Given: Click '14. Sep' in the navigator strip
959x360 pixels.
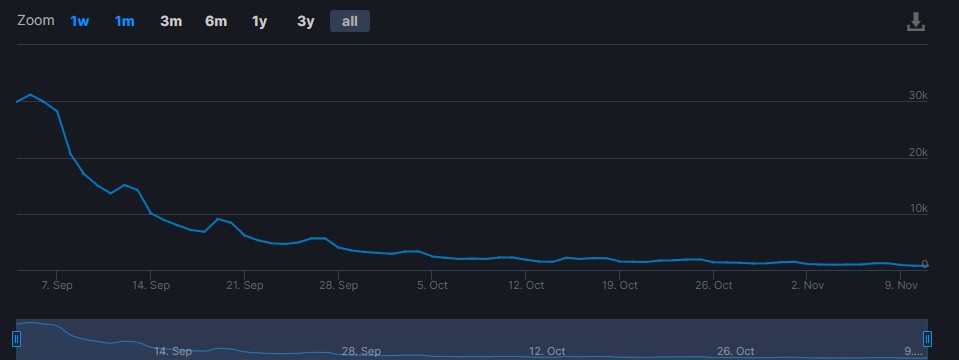Looking at the screenshot, I should pyautogui.click(x=173, y=351).
